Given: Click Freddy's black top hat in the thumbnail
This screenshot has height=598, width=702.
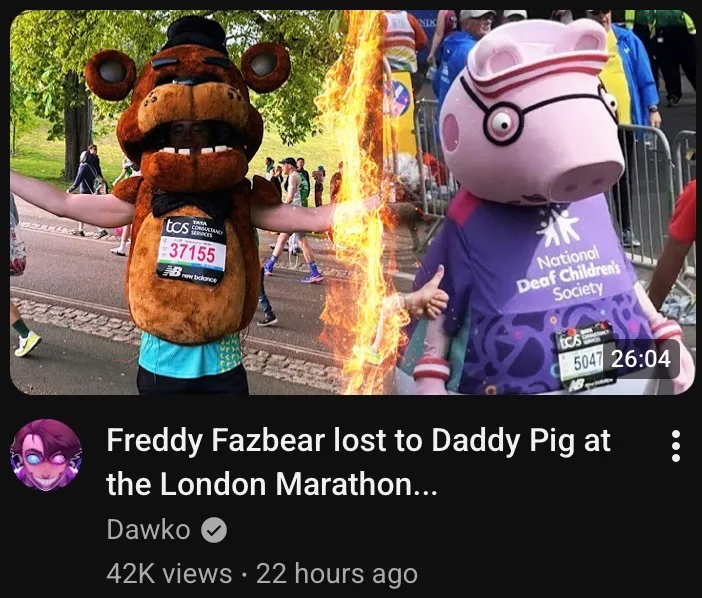Looking at the screenshot, I should click(x=195, y=34).
